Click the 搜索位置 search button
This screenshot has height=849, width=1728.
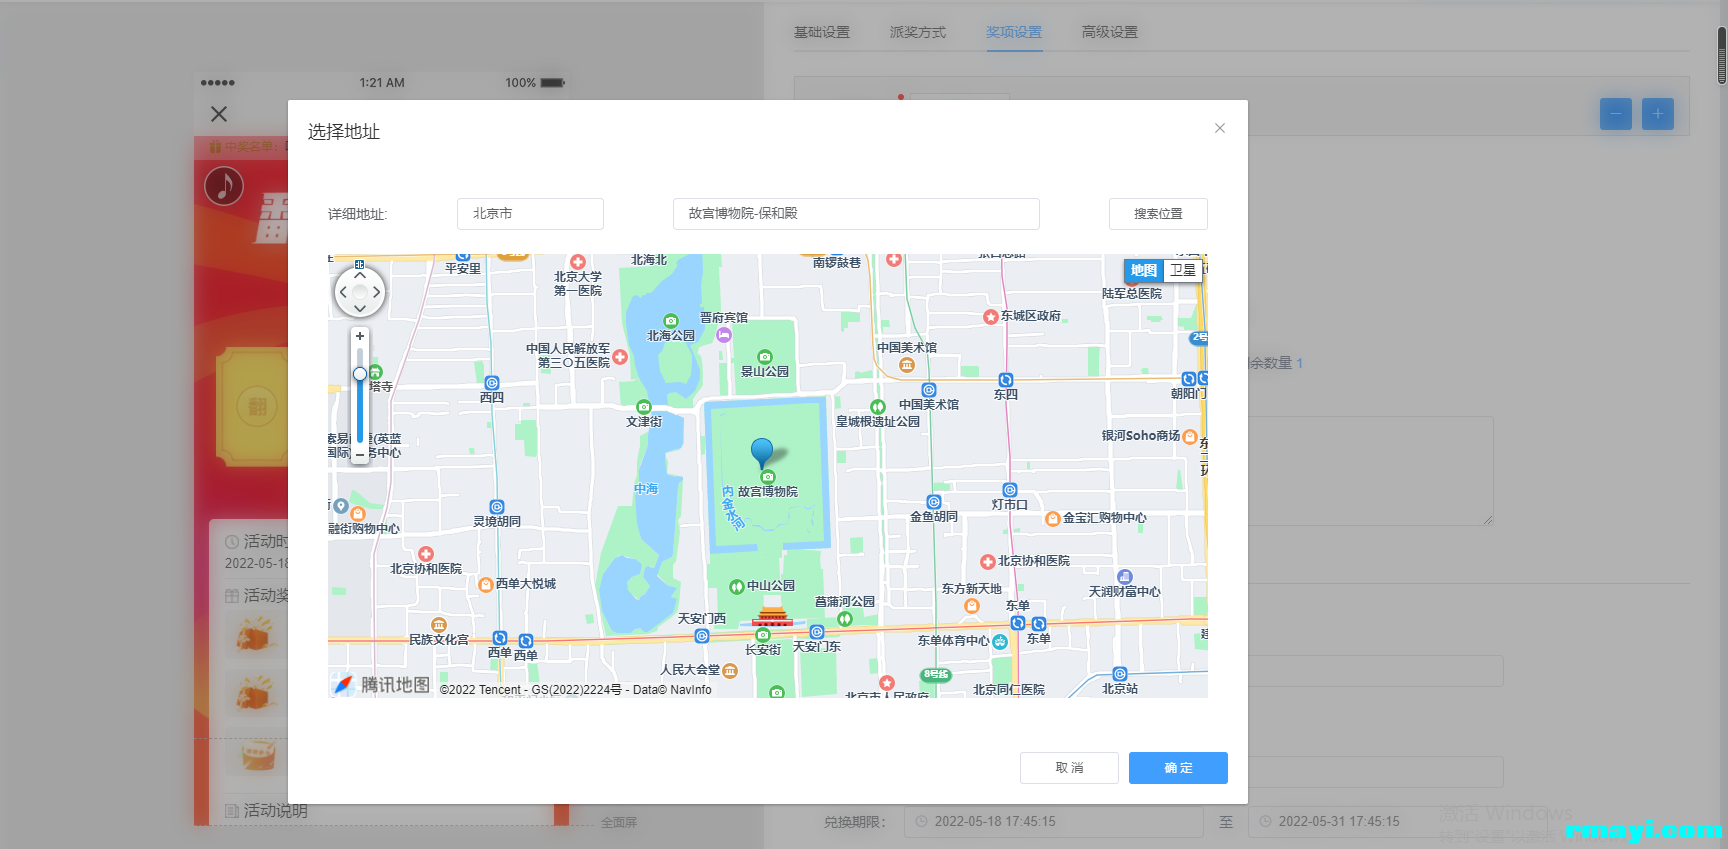click(x=1158, y=214)
